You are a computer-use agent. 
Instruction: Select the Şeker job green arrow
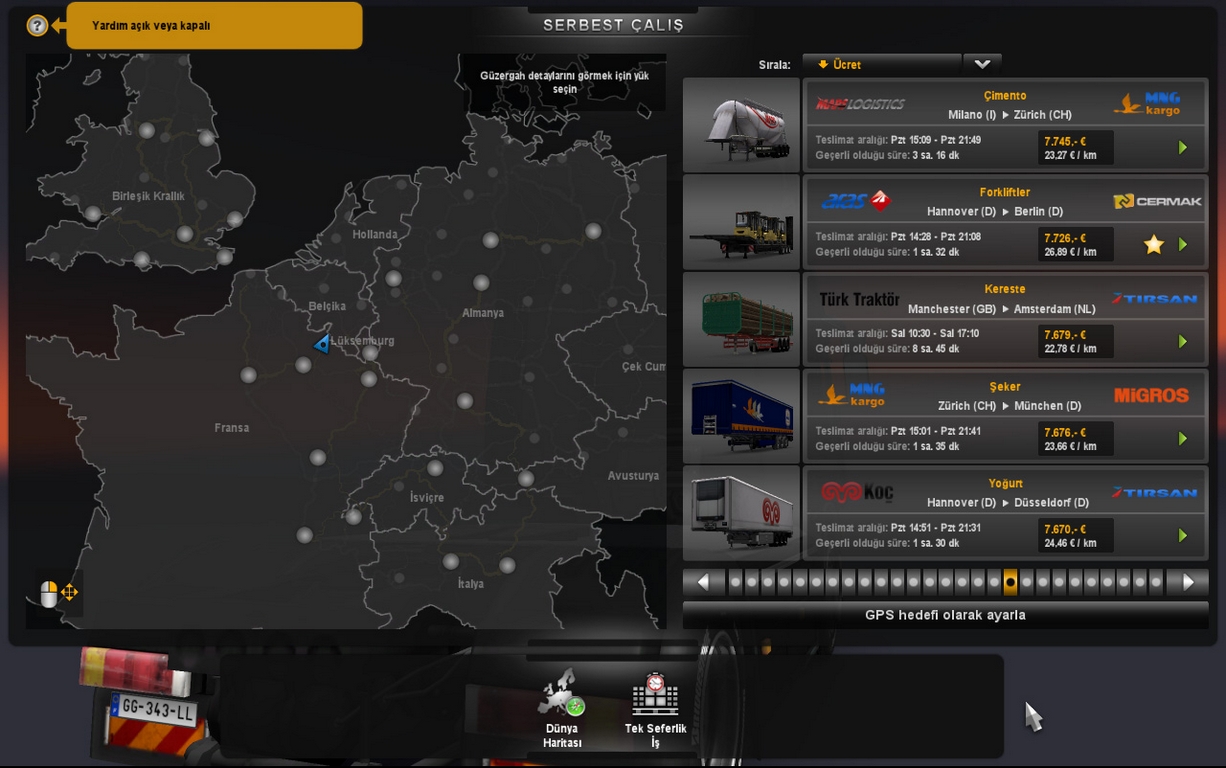[1182, 439]
